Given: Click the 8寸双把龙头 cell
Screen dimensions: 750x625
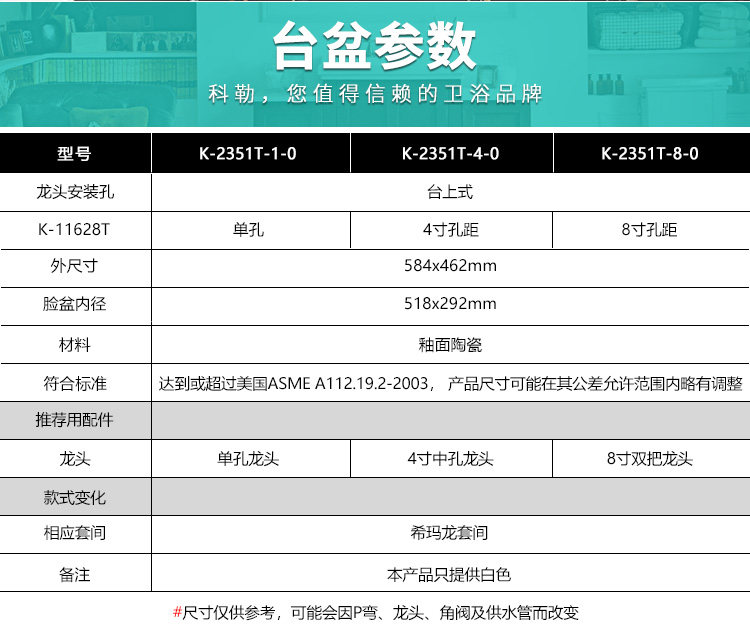Looking at the screenshot, I should tap(650, 459).
